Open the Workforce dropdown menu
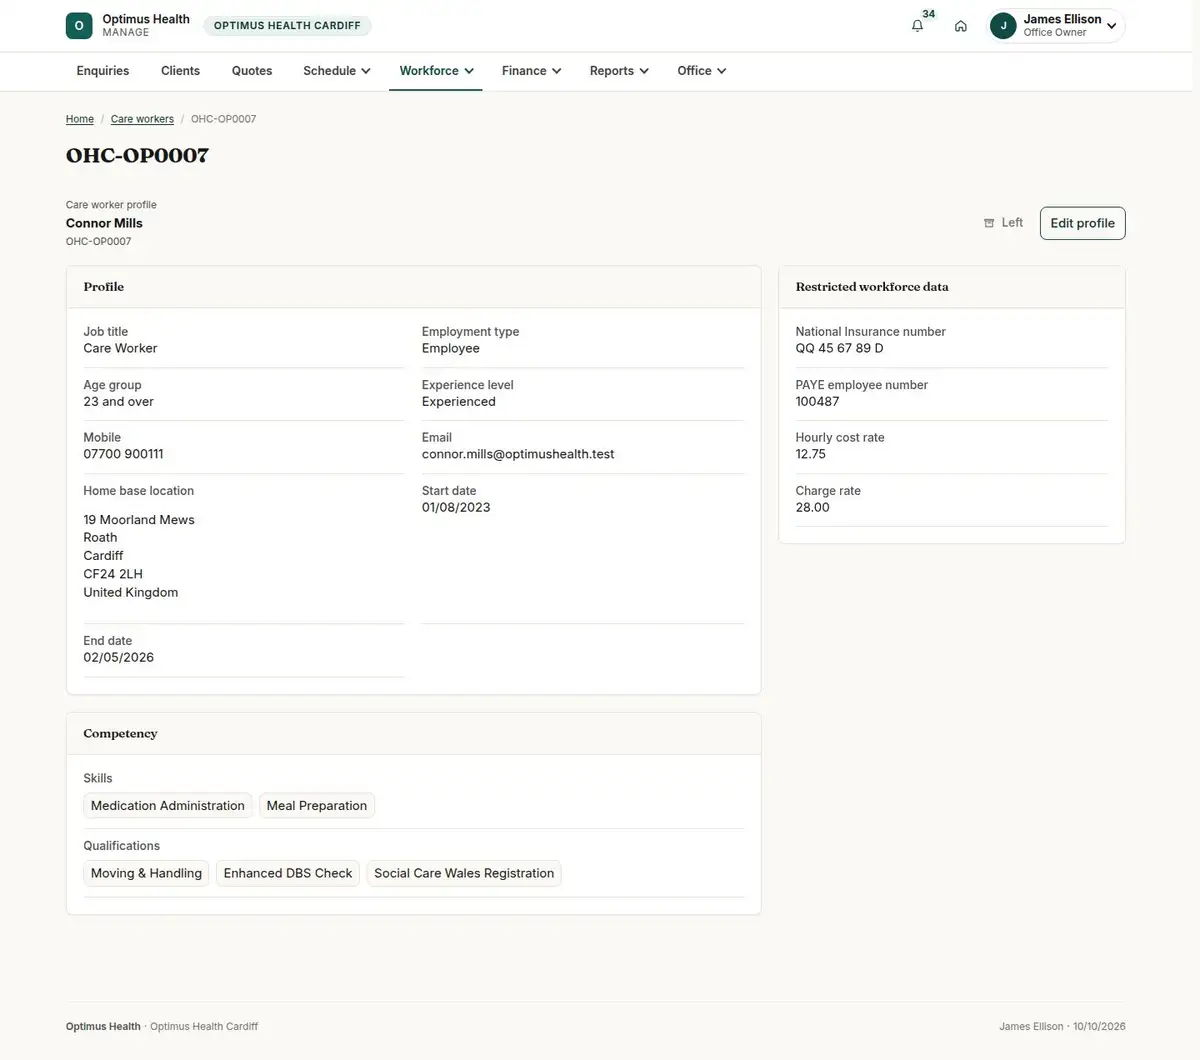The width and height of the screenshot is (1200, 1060). click(436, 71)
